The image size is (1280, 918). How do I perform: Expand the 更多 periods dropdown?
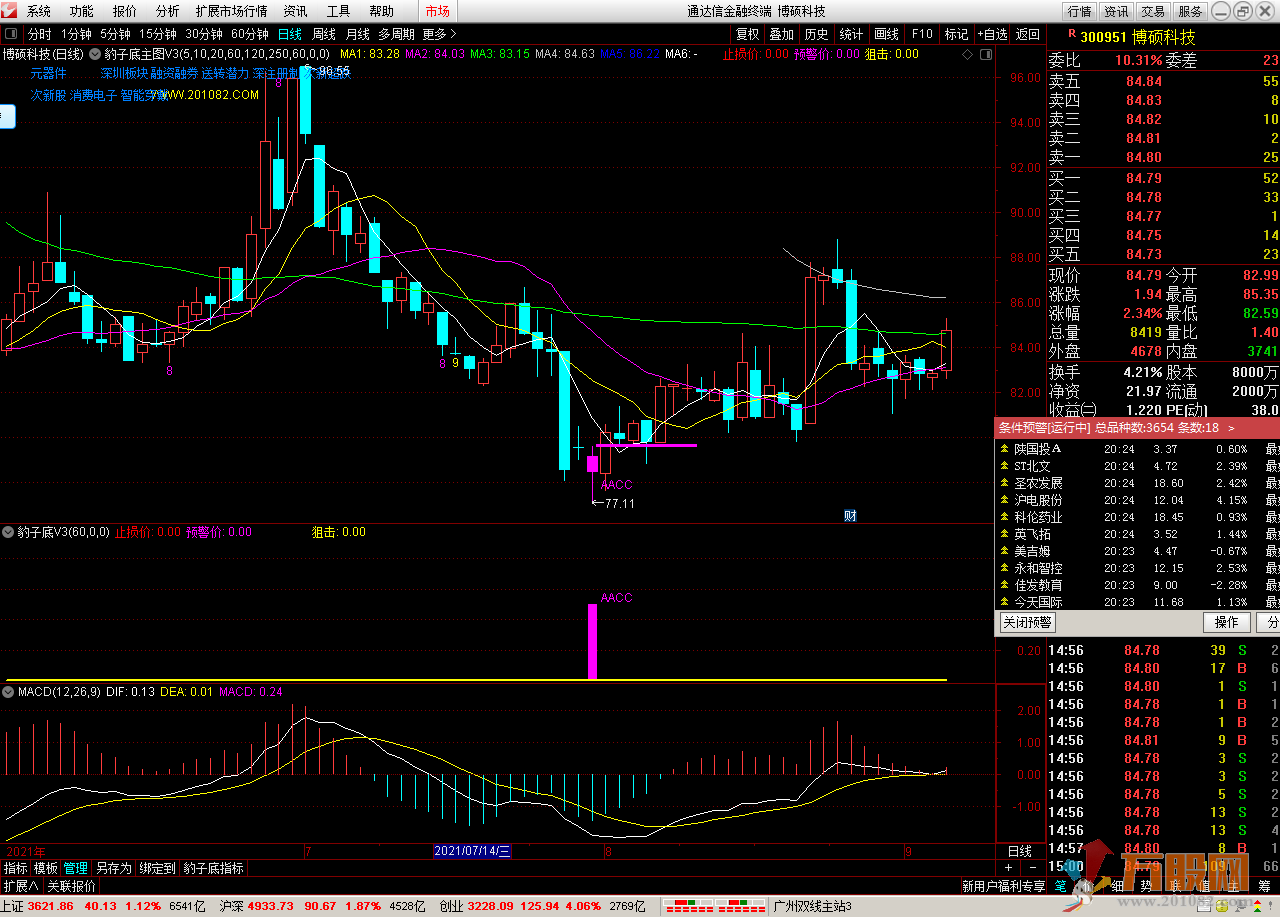click(x=439, y=34)
